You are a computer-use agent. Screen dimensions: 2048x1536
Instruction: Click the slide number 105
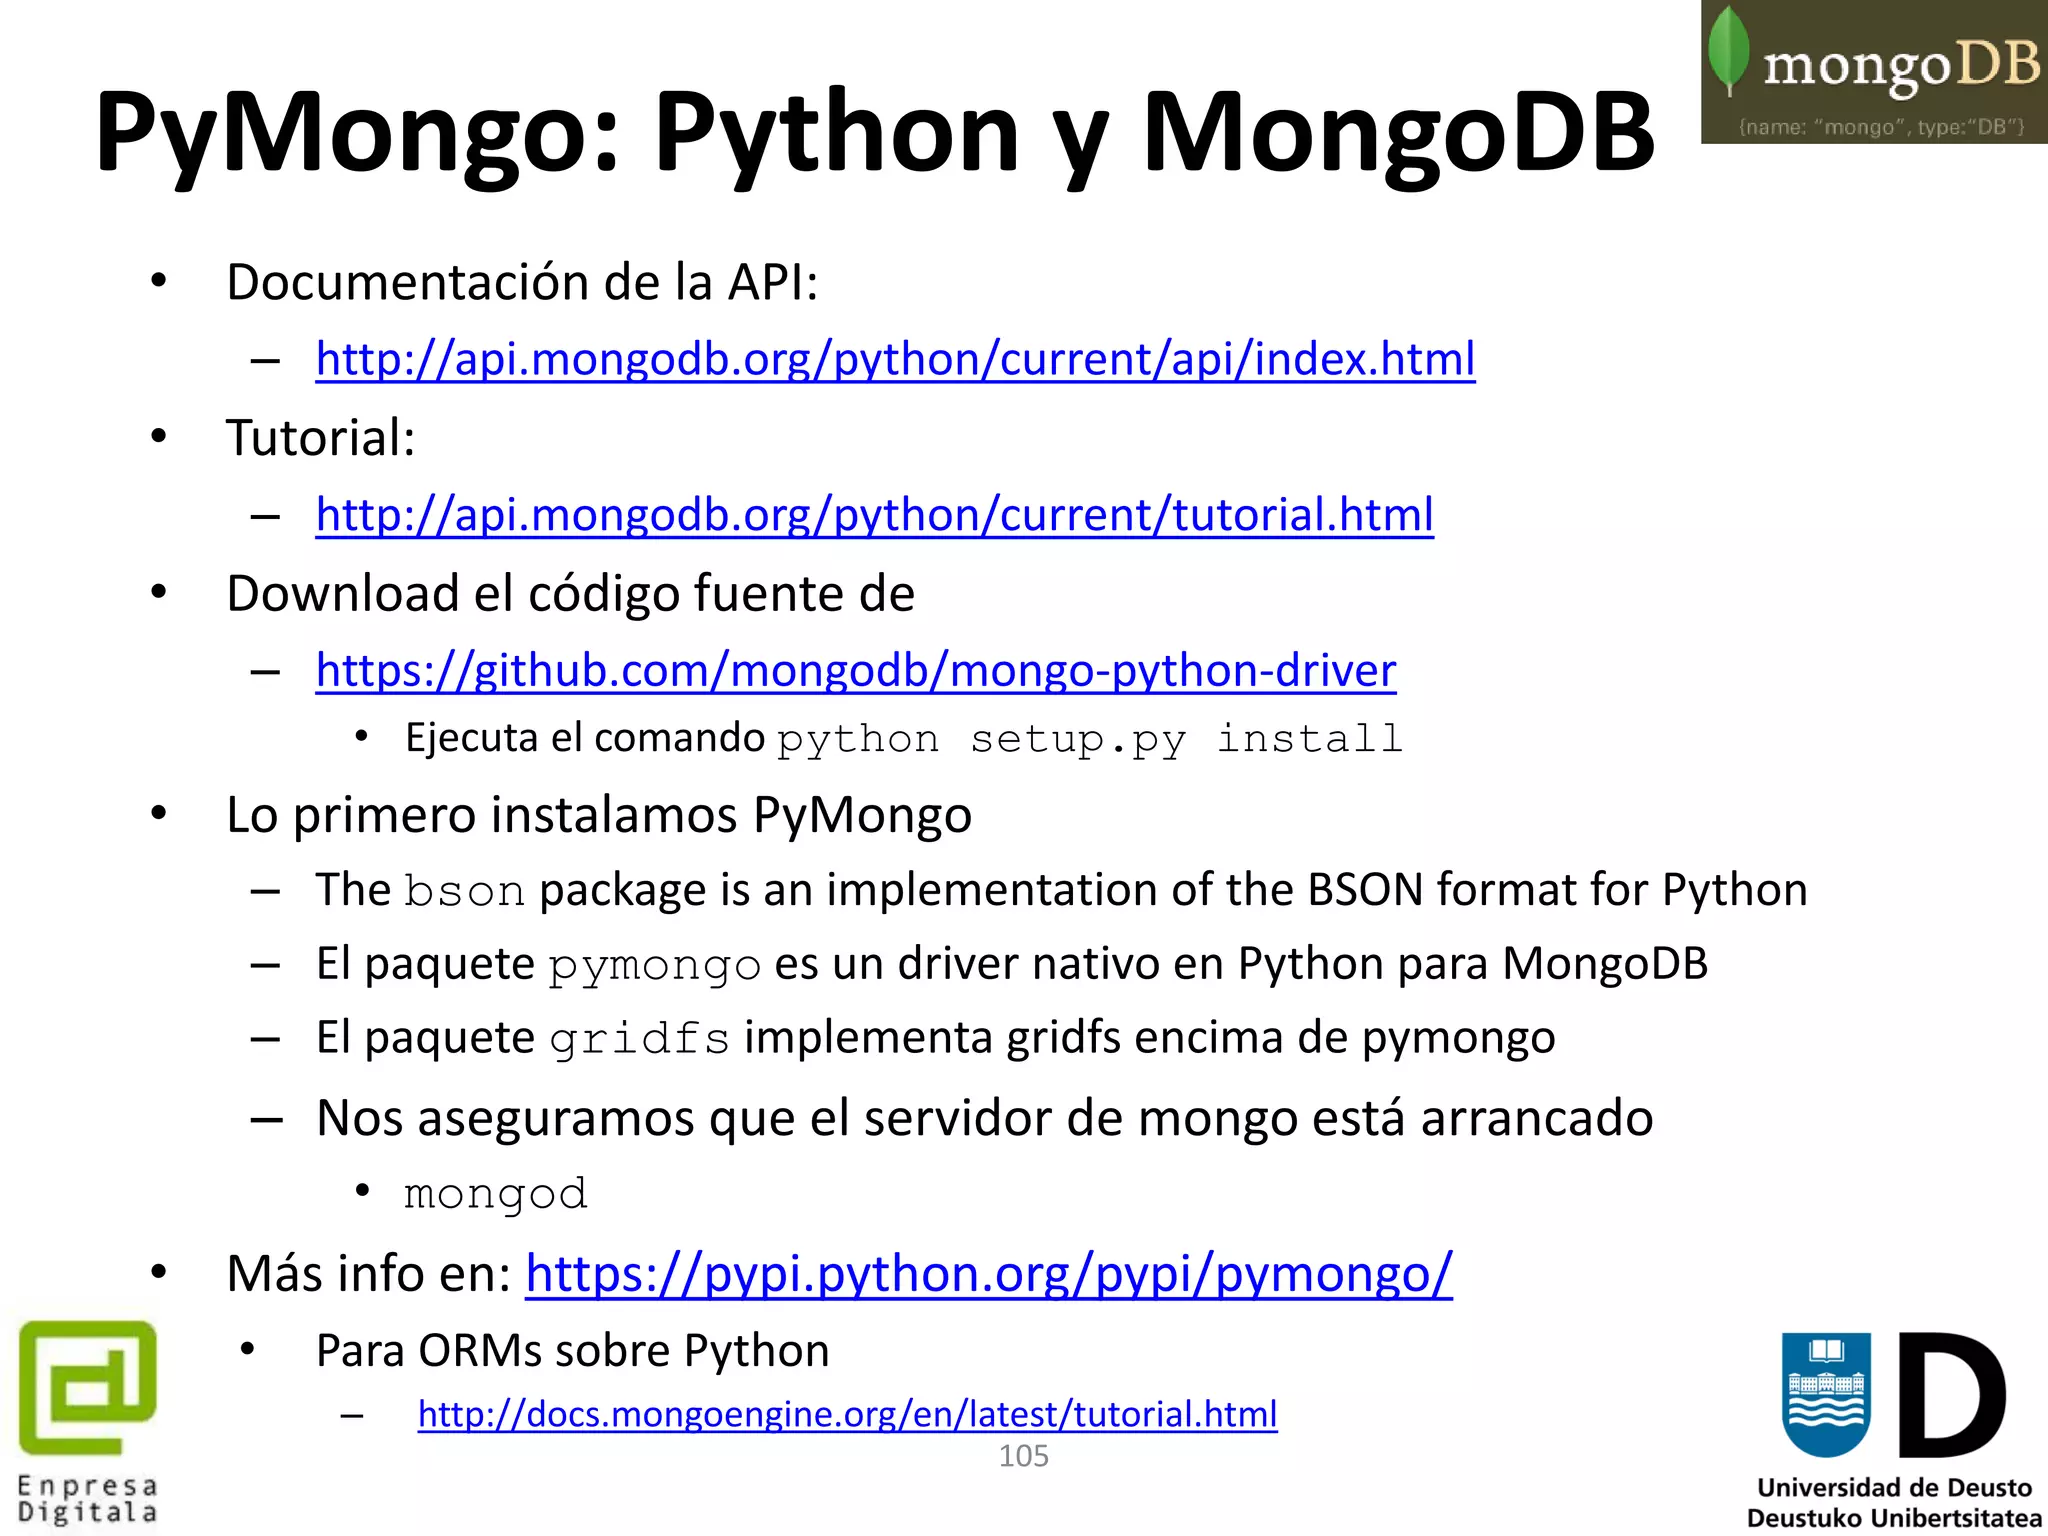tap(1023, 1456)
